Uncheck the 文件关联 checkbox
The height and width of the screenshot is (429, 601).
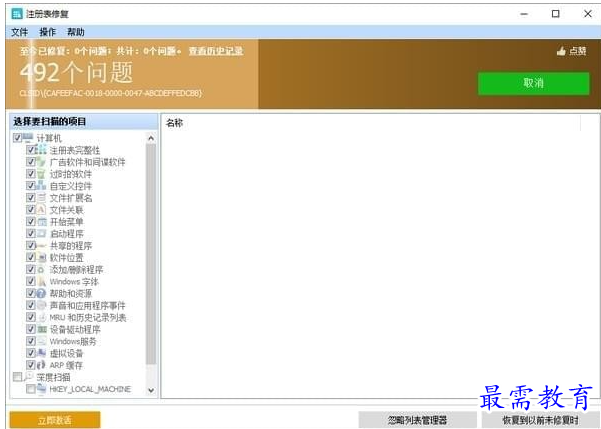pyautogui.click(x=31, y=209)
